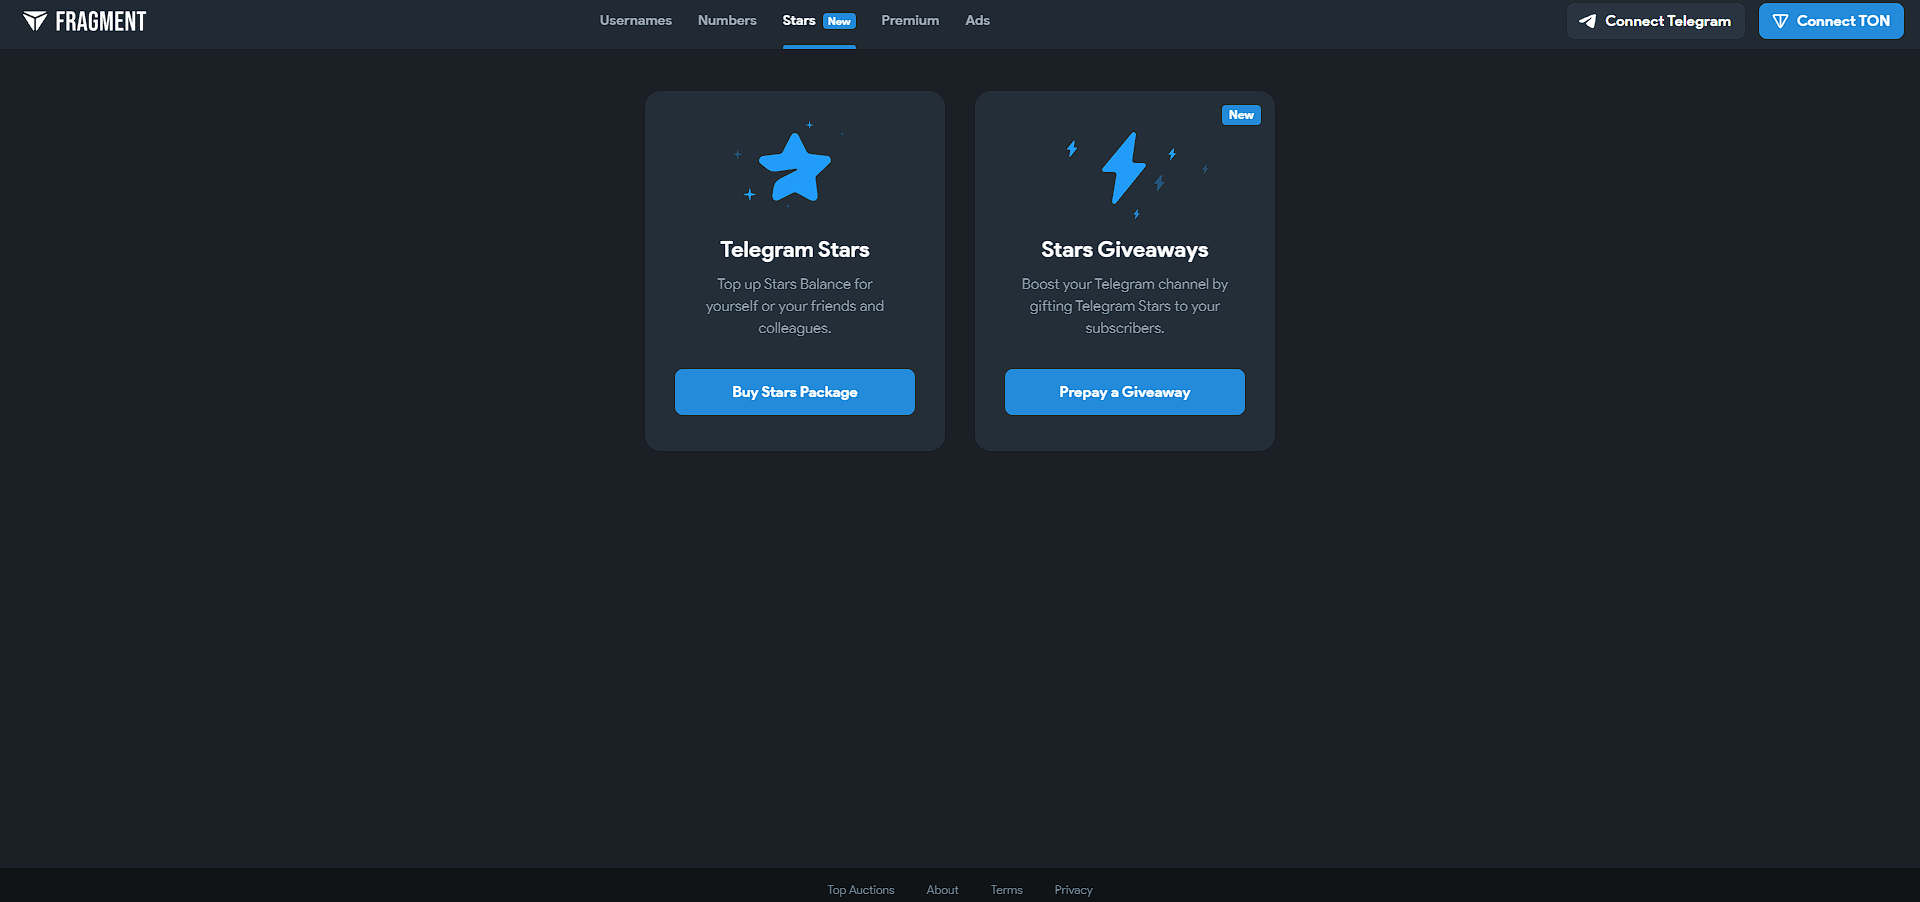Click the Stars Giveaways heading
The image size is (1920, 902).
1125,250
